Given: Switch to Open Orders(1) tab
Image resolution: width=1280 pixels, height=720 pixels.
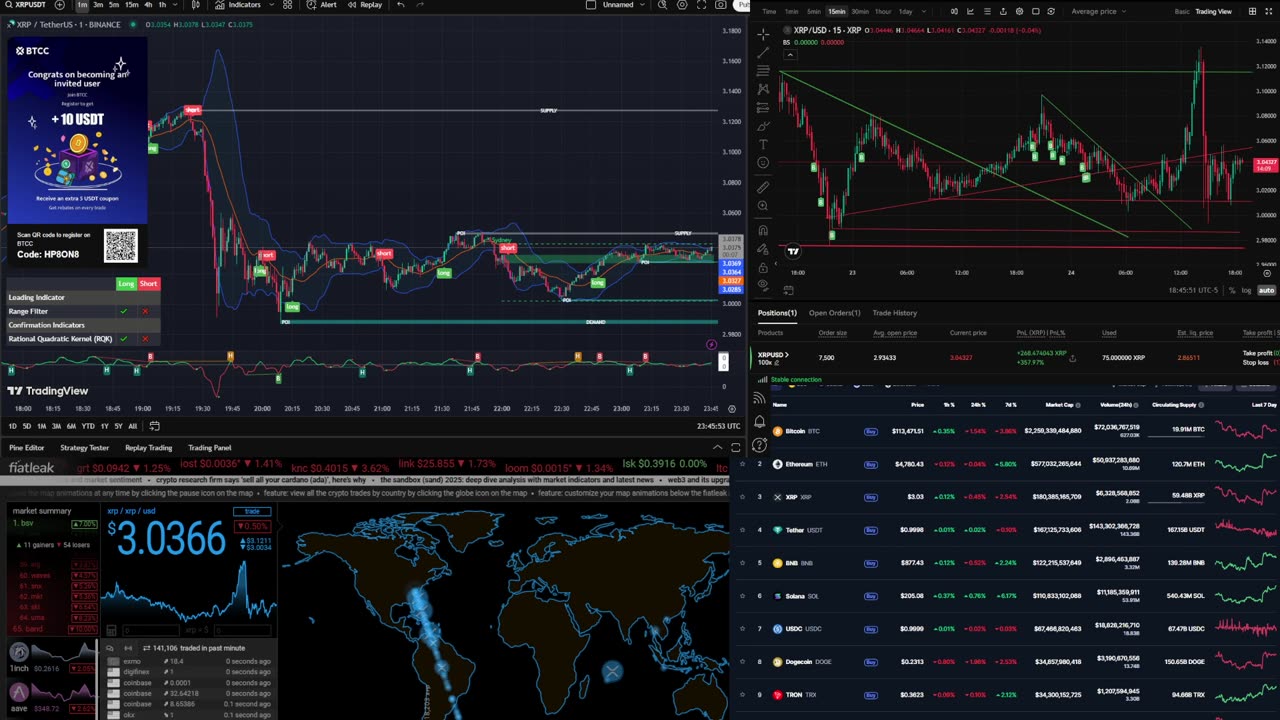Looking at the screenshot, I should coord(834,313).
